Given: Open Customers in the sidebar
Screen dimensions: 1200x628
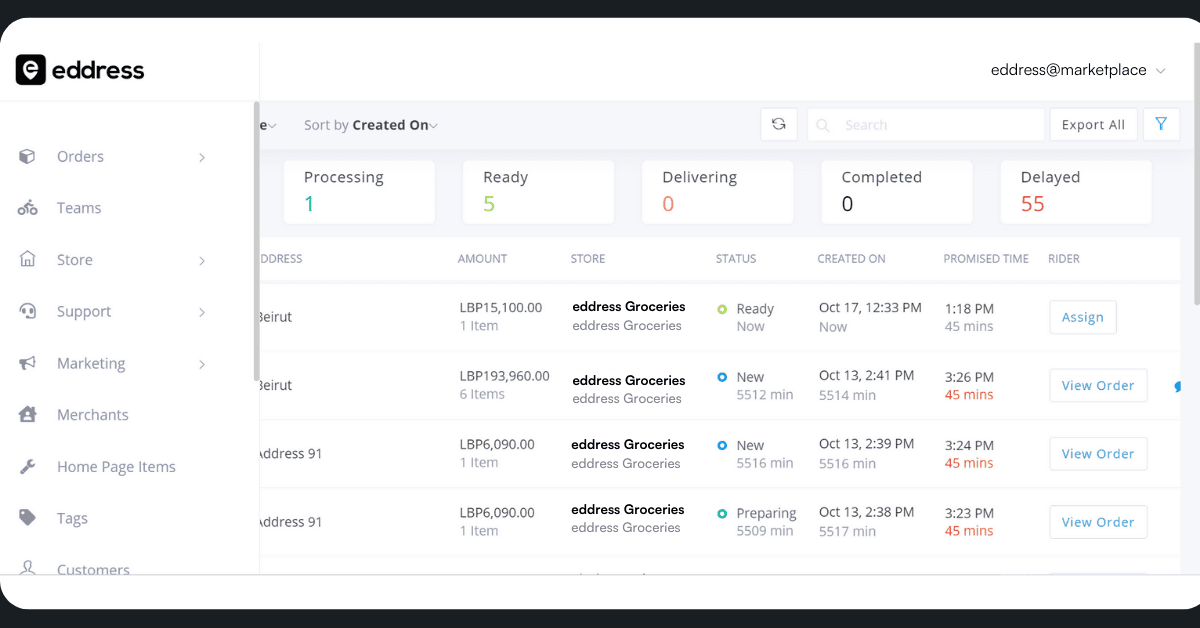Looking at the screenshot, I should (93, 567).
